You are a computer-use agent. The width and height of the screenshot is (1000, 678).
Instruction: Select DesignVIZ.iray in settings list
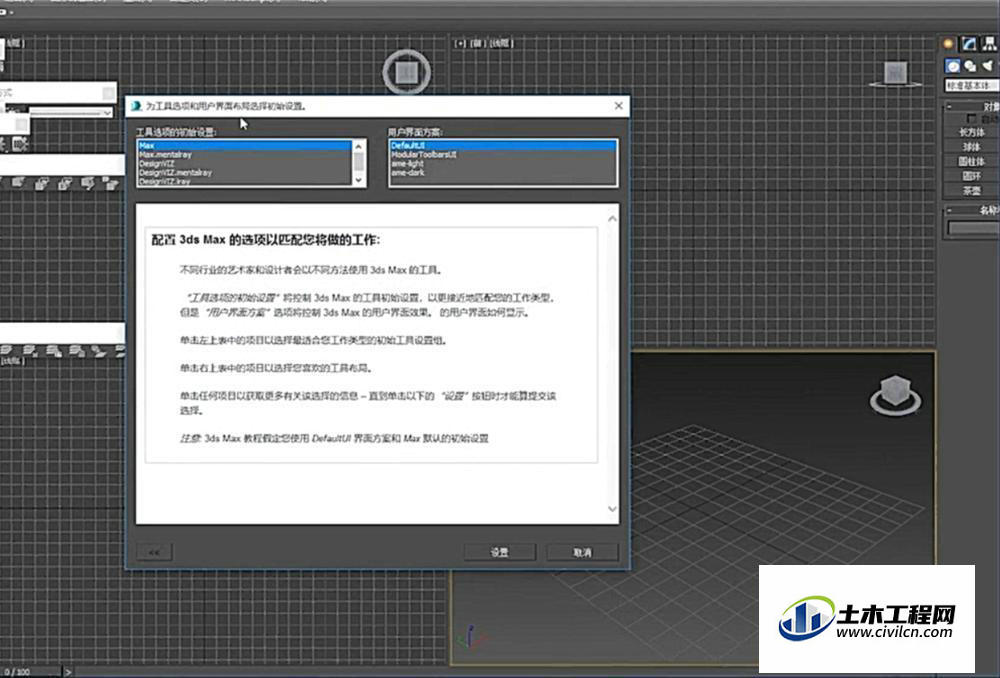244,181
